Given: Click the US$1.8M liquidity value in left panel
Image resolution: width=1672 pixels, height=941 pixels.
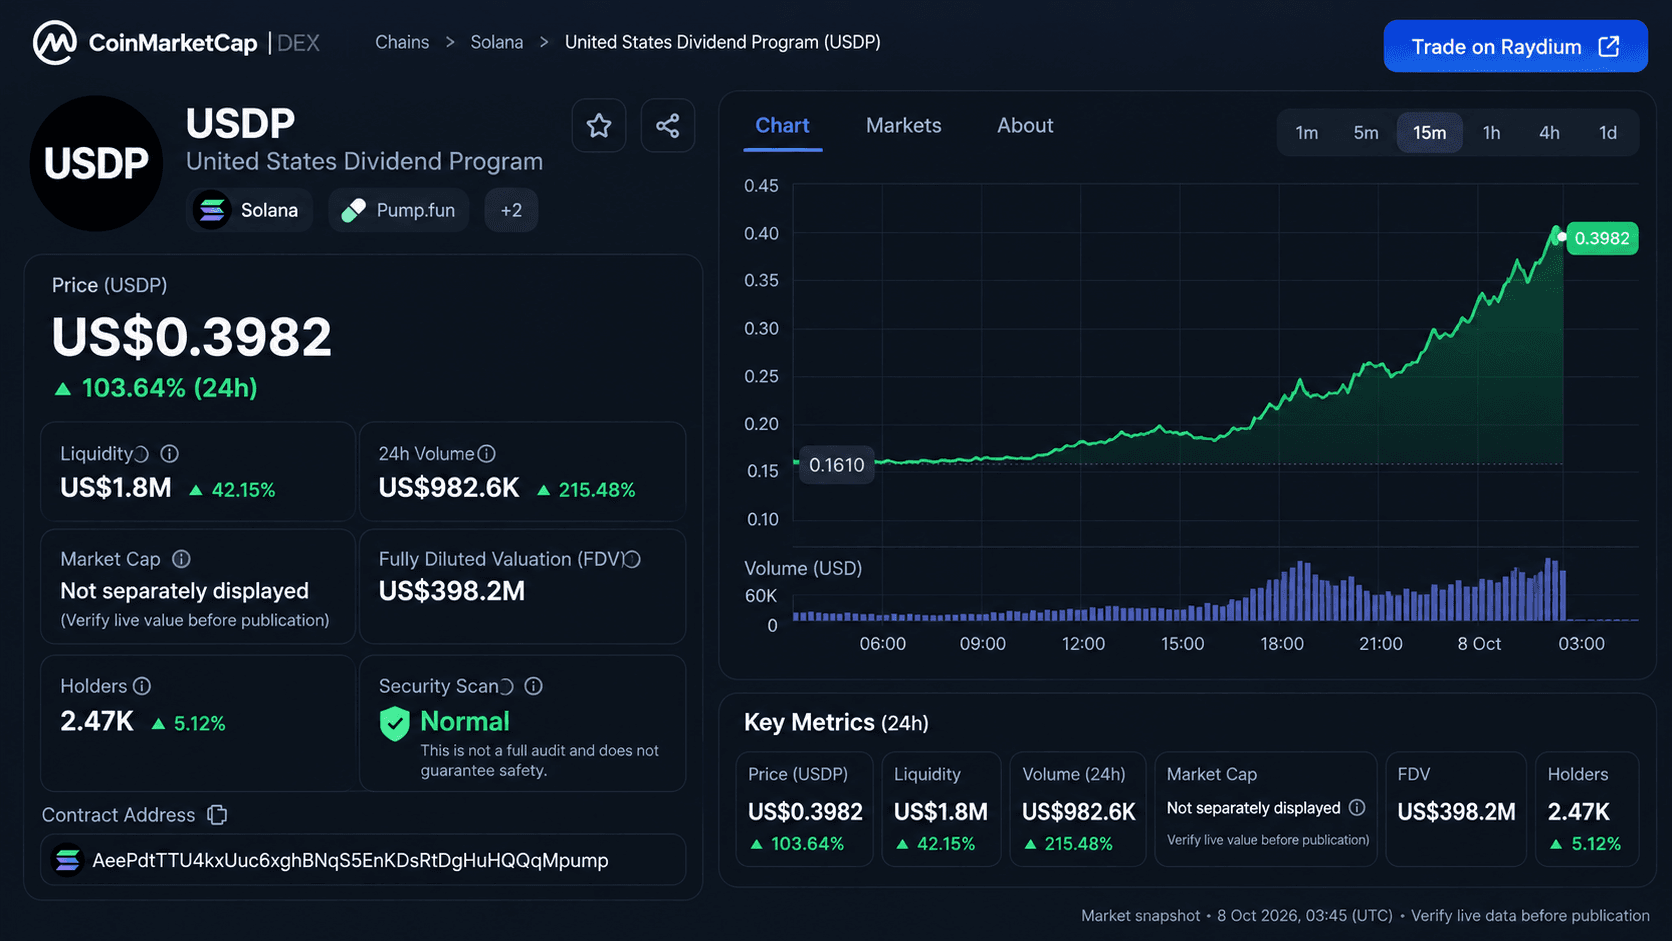Looking at the screenshot, I should (116, 488).
